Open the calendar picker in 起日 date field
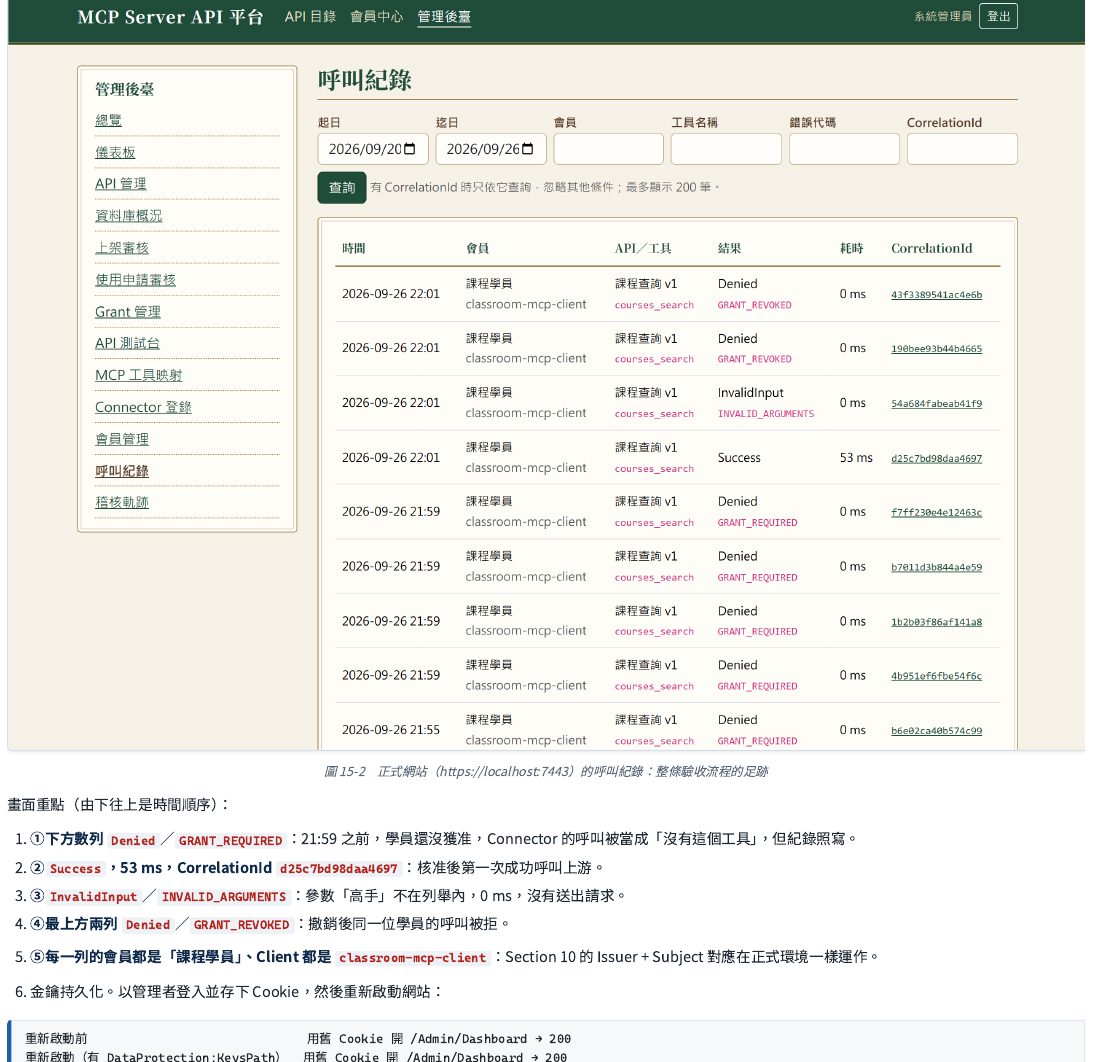This screenshot has height=1062, width=1093. coord(410,149)
